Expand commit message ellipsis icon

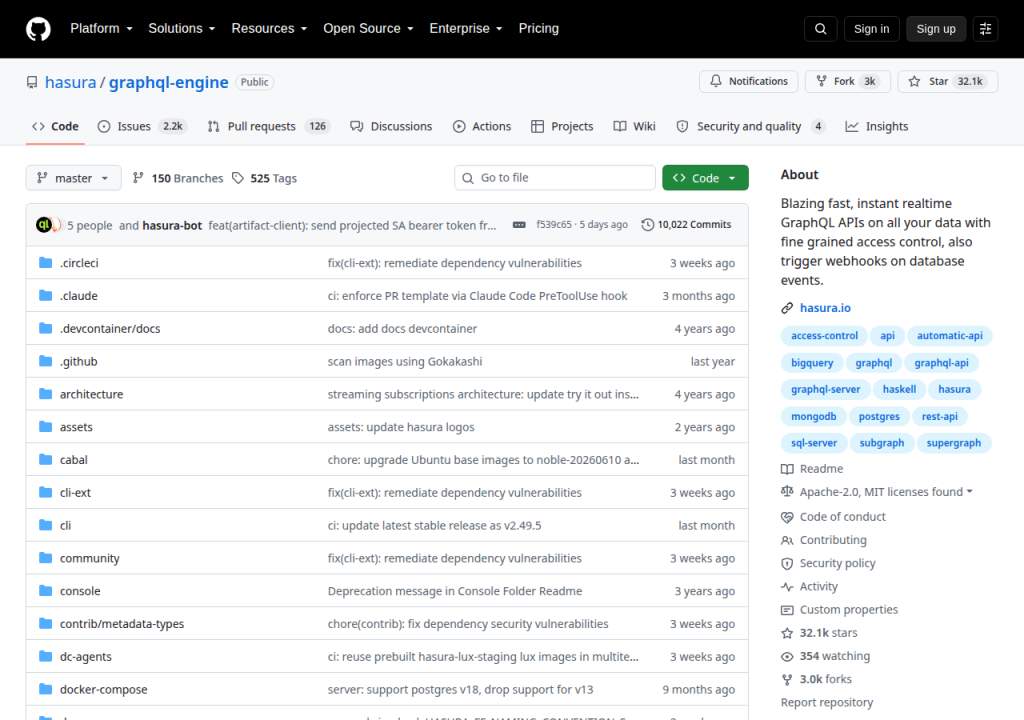519,225
